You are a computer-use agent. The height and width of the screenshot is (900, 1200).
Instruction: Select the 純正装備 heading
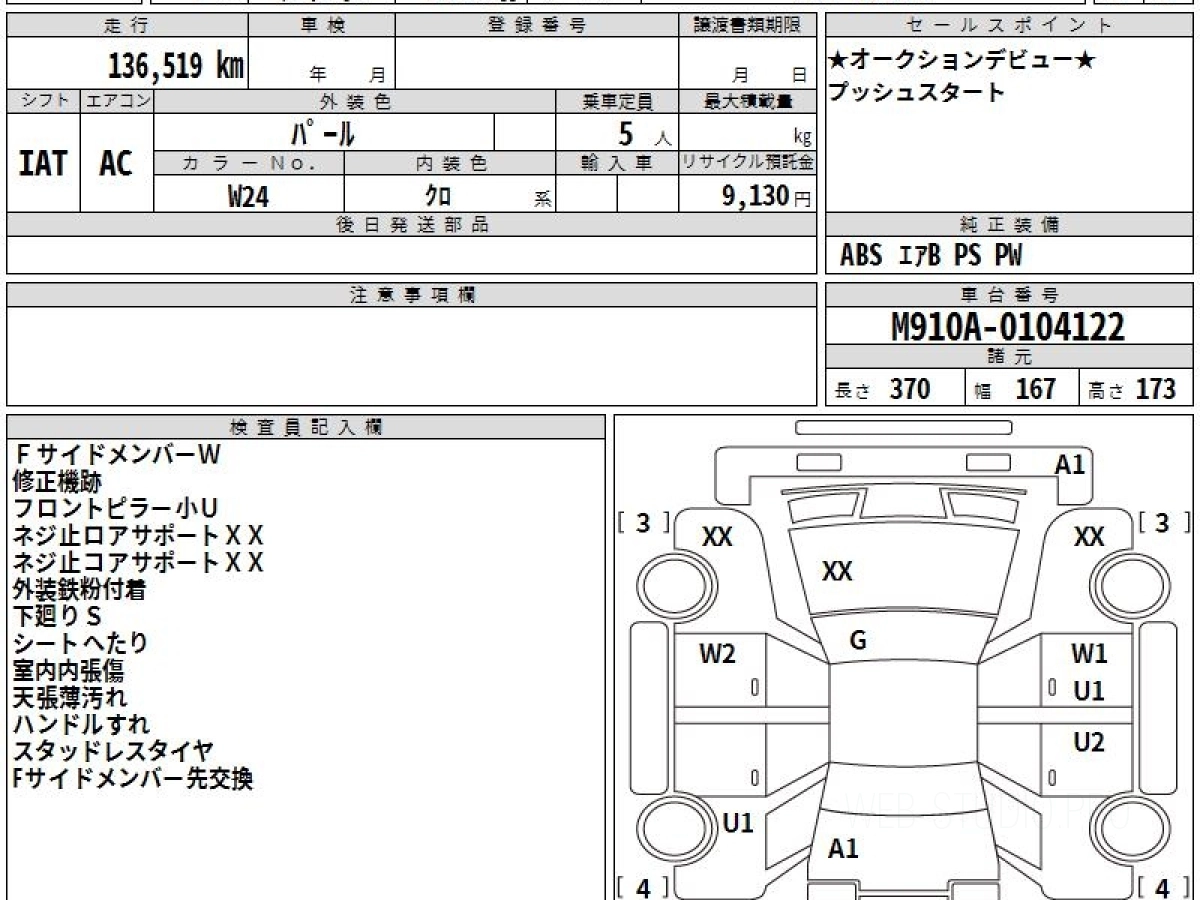click(1009, 225)
